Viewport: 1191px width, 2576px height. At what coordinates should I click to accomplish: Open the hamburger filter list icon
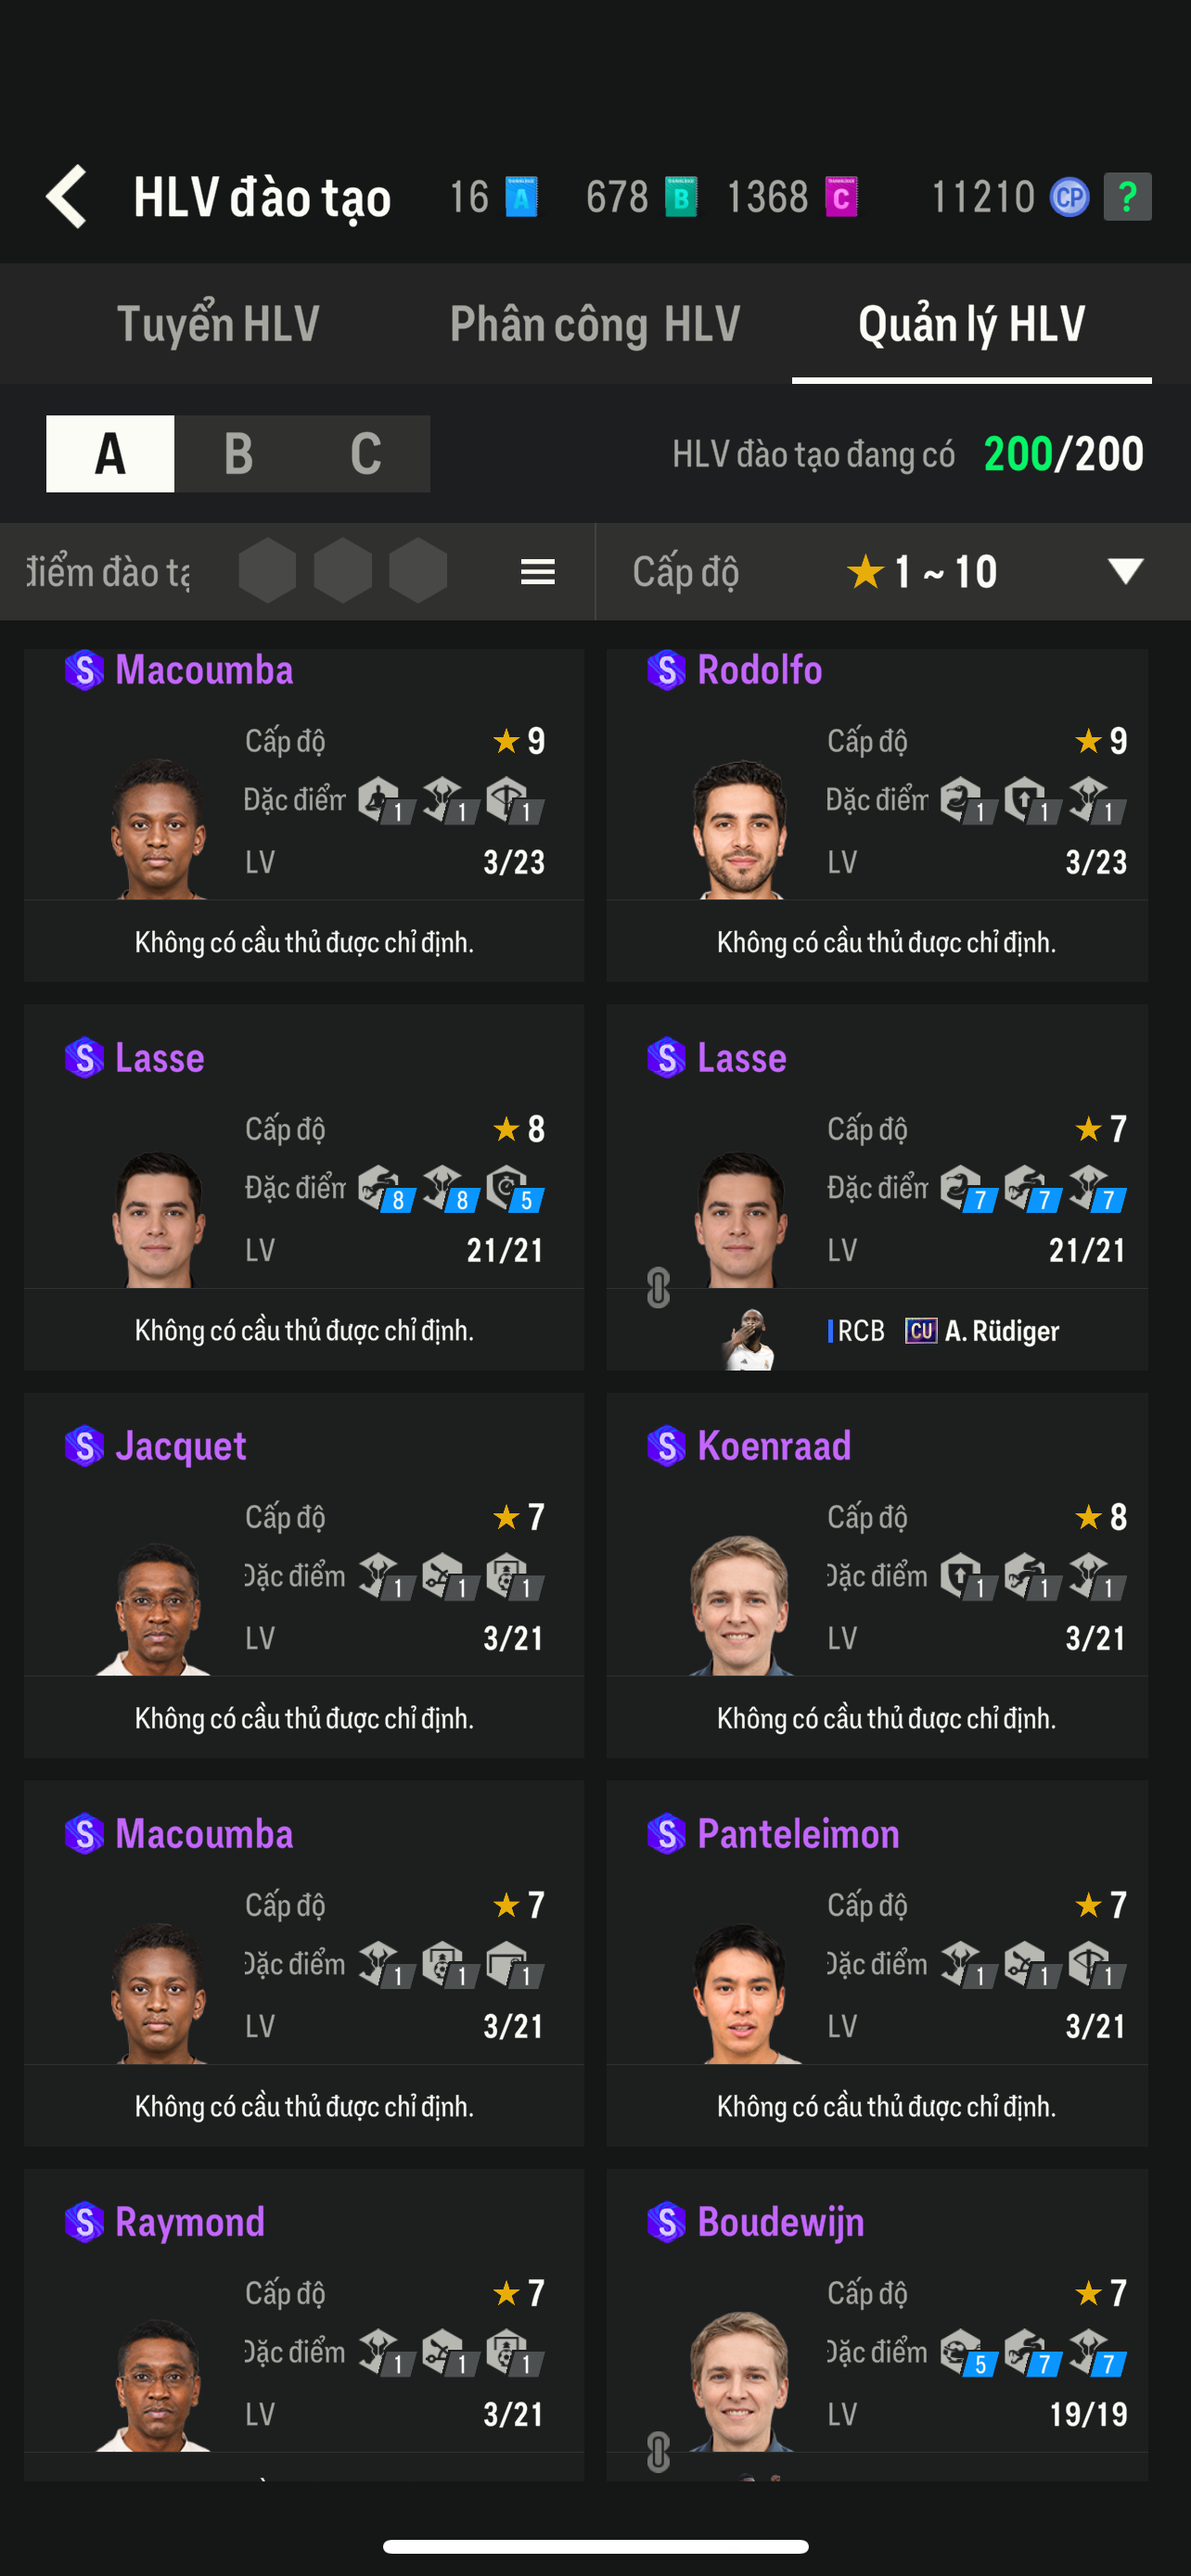[538, 572]
